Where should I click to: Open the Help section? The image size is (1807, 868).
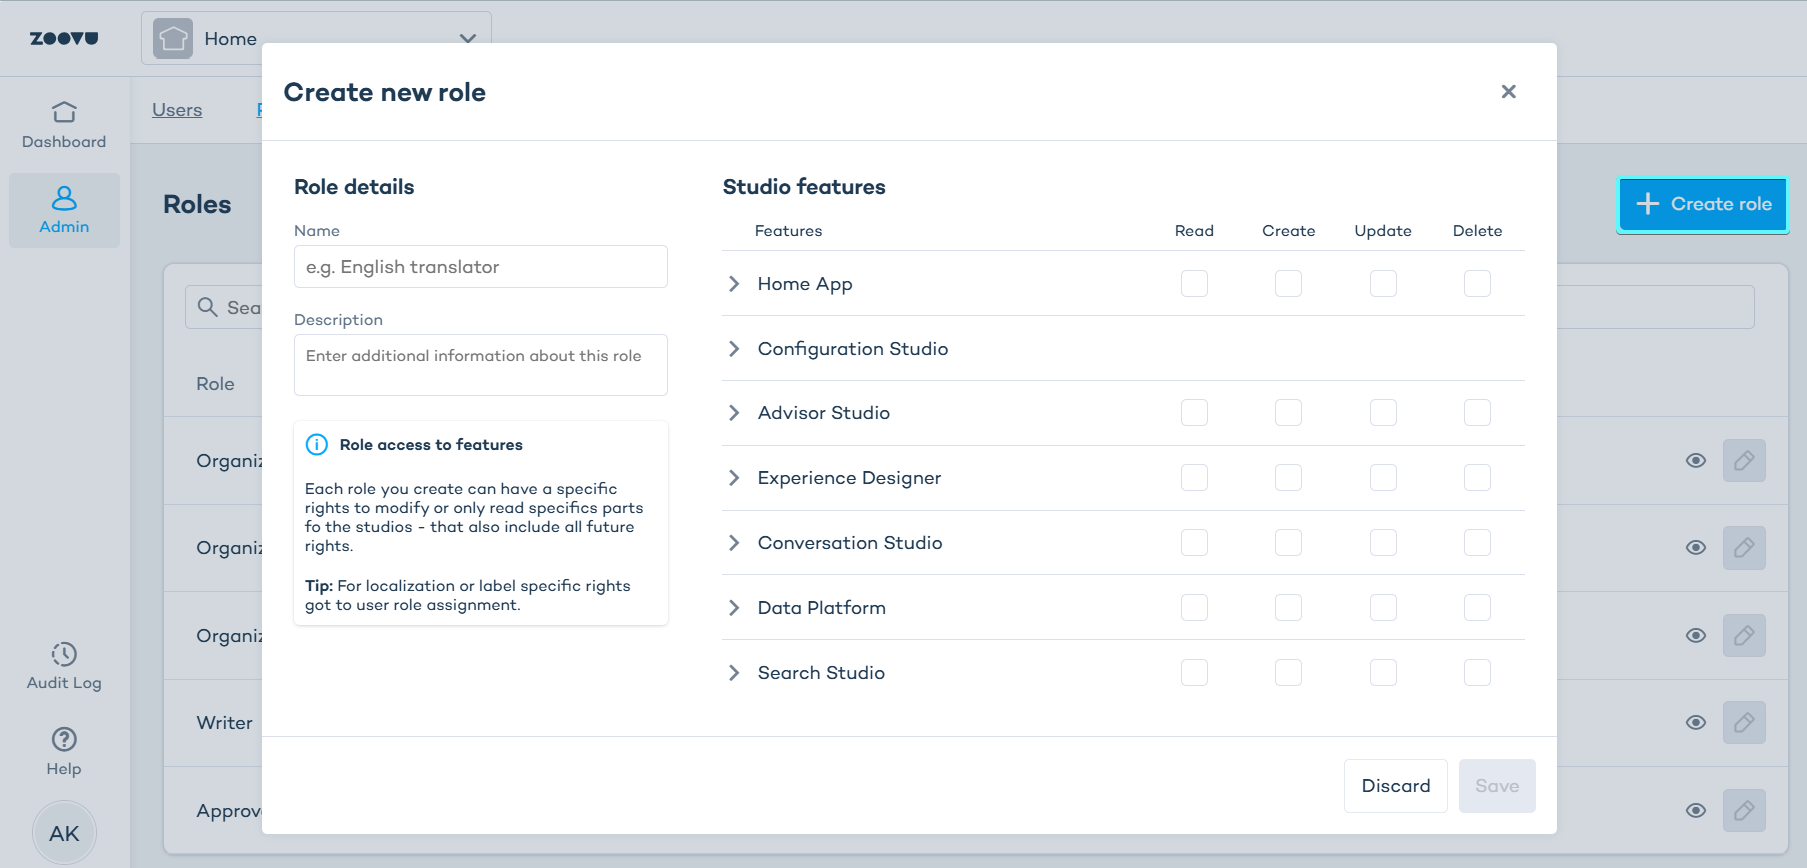pyautogui.click(x=64, y=752)
